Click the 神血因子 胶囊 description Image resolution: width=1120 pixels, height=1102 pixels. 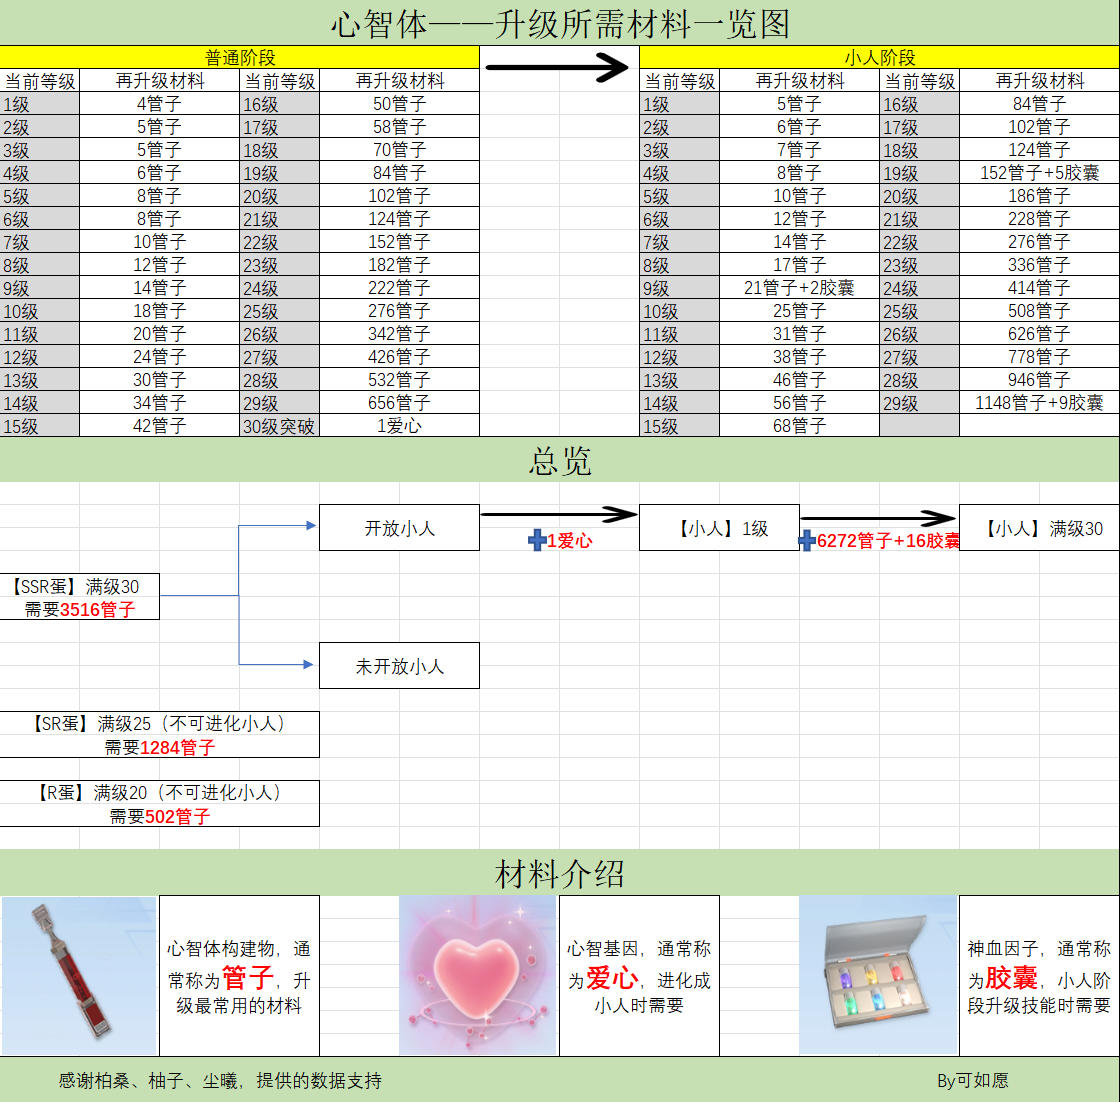pyautogui.click(x=1039, y=976)
